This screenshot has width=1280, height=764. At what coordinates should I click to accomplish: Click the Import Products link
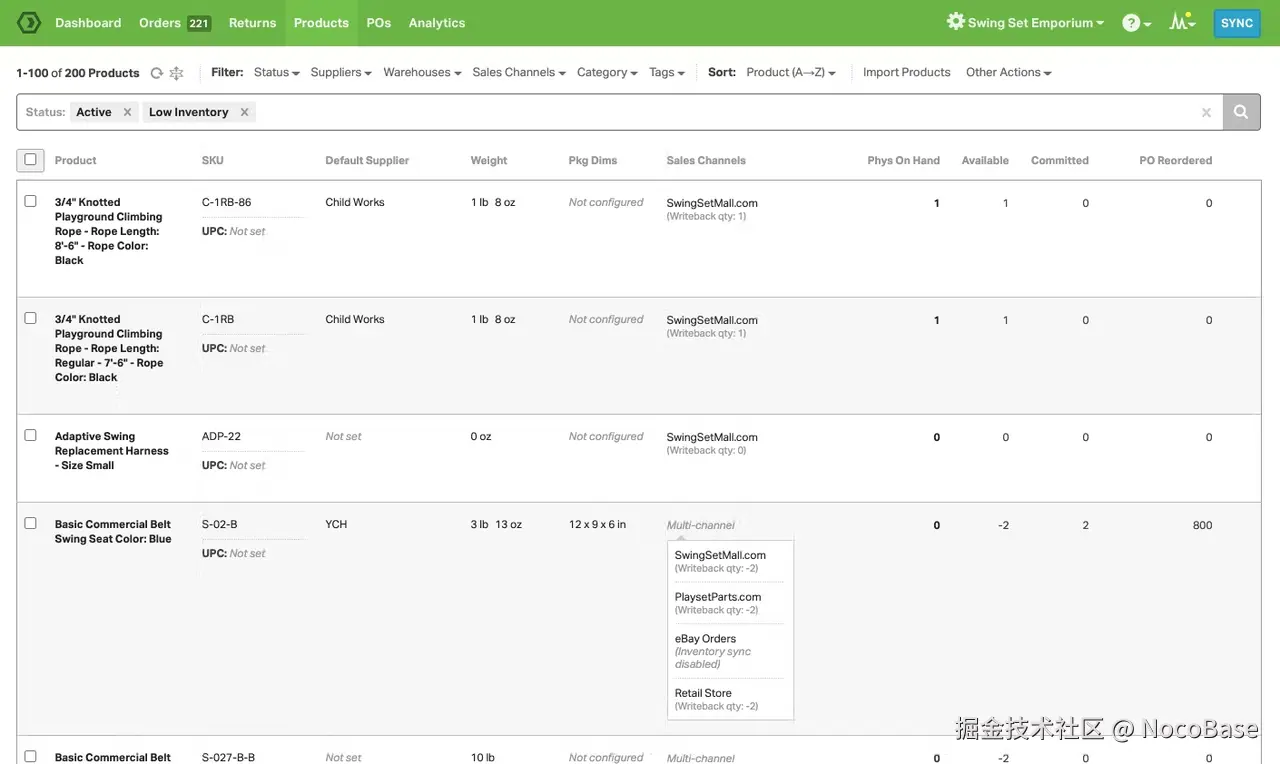(906, 72)
